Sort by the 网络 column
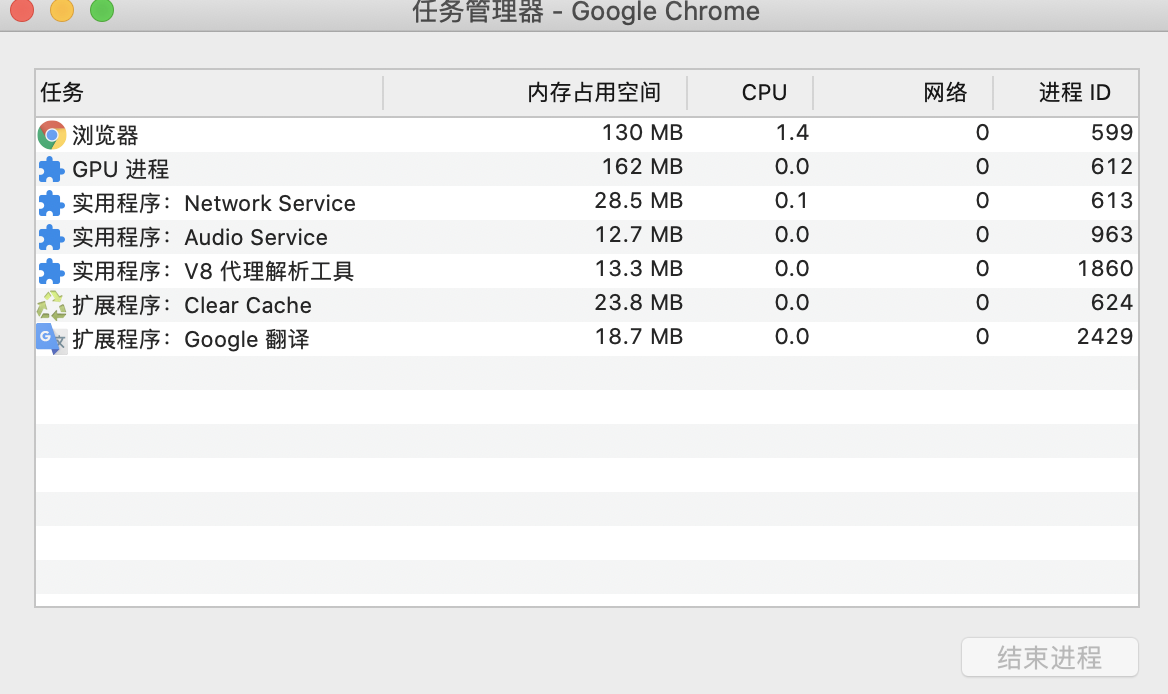The image size is (1168, 694). click(945, 92)
